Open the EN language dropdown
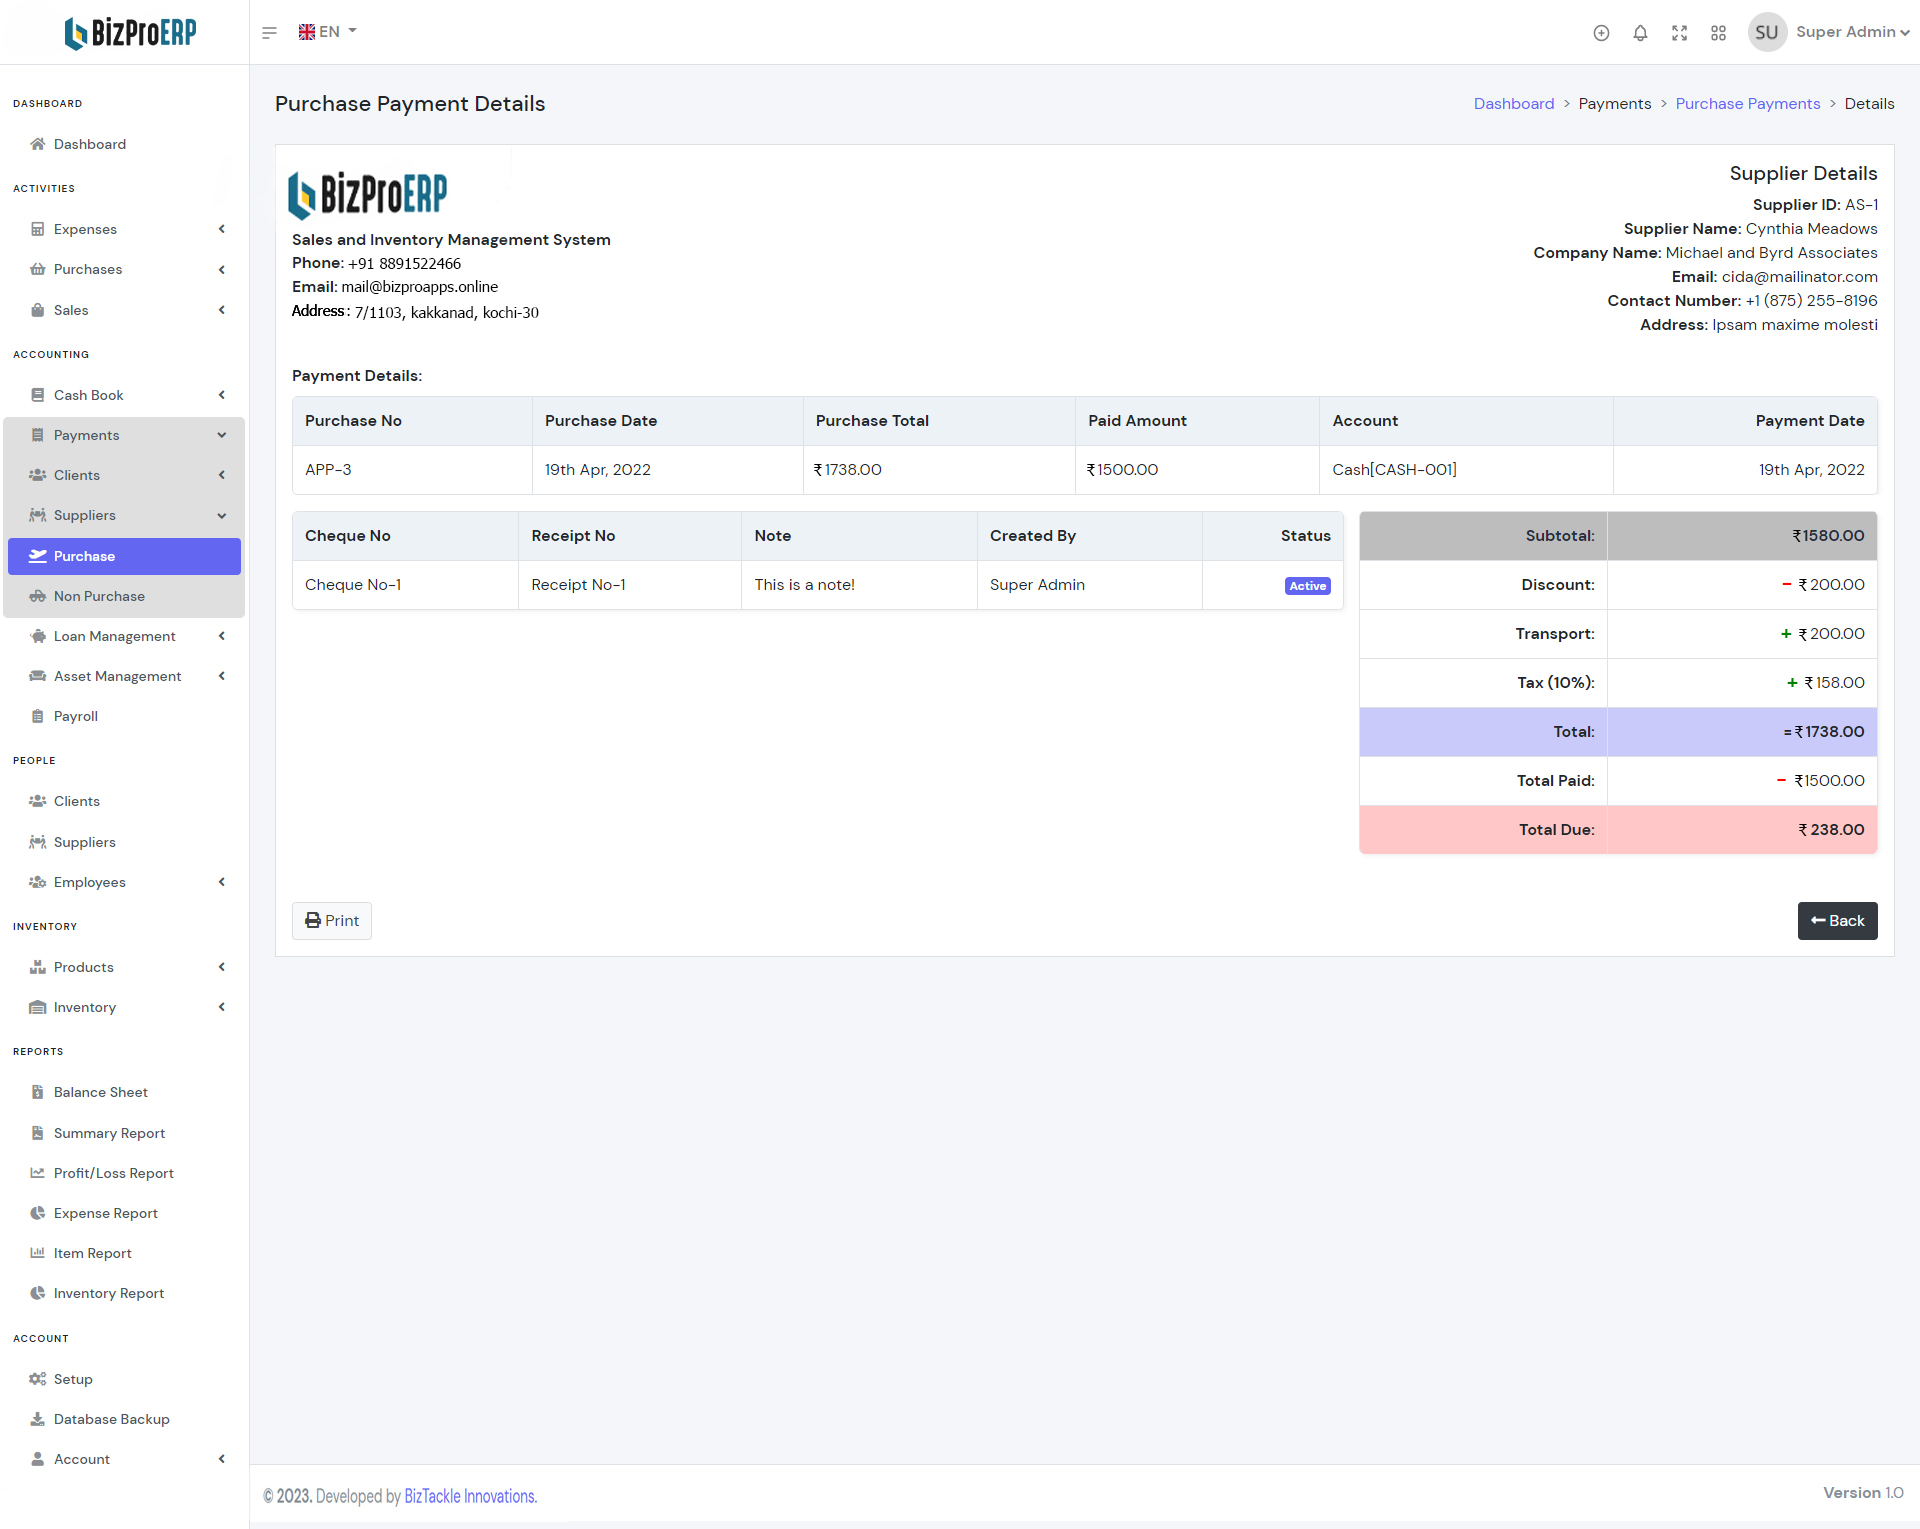The height and width of the screenshot is (1529, 1920). [328, 32]
